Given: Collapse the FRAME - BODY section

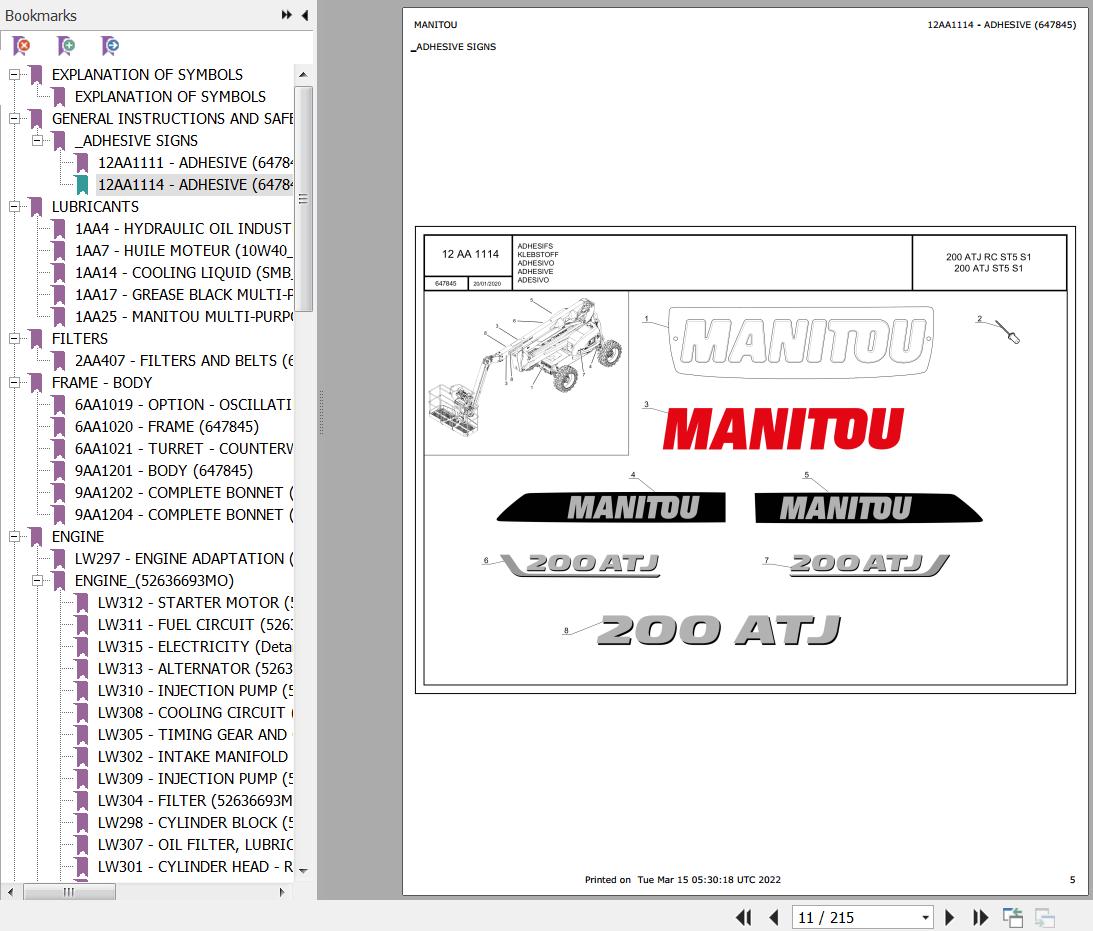Looking at the screenshot, I should click(x=13, y=382).
